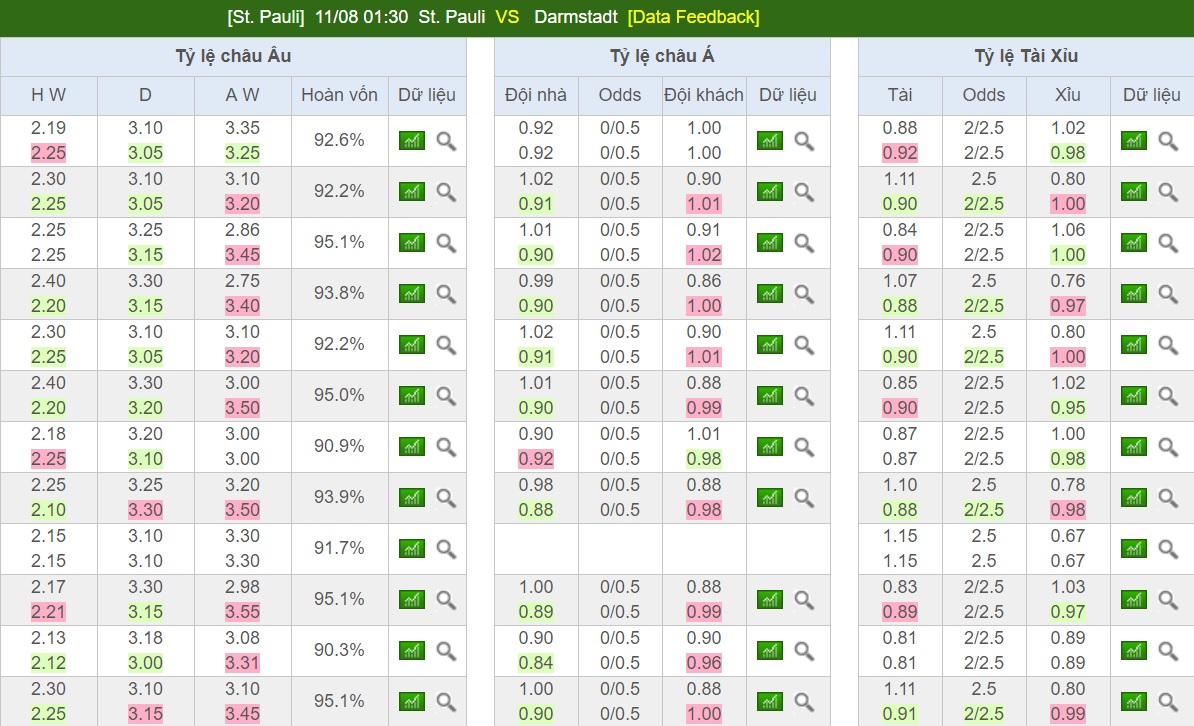This screenshot has height=726, width=1194.
Task: Click the 92.6% payout value
Action: [339, 140]
